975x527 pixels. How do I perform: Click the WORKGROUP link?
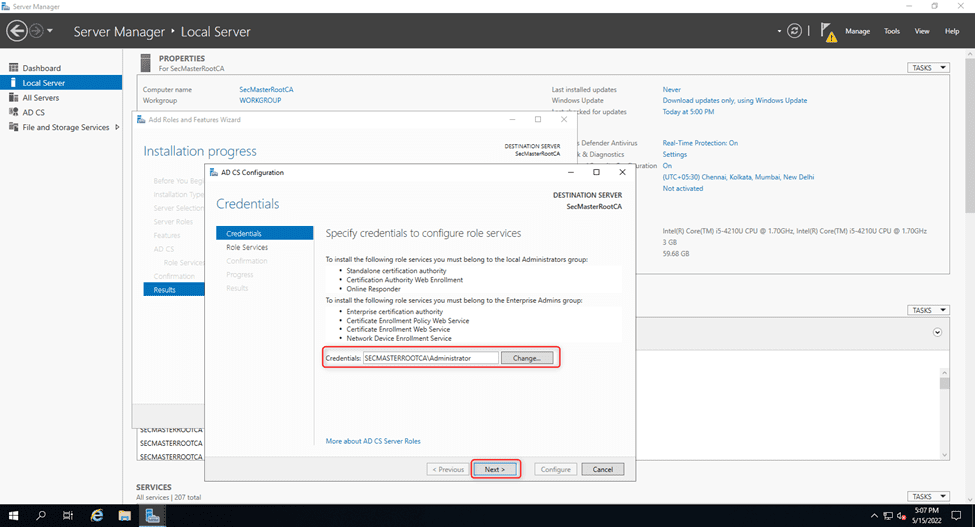pos(260,100)
